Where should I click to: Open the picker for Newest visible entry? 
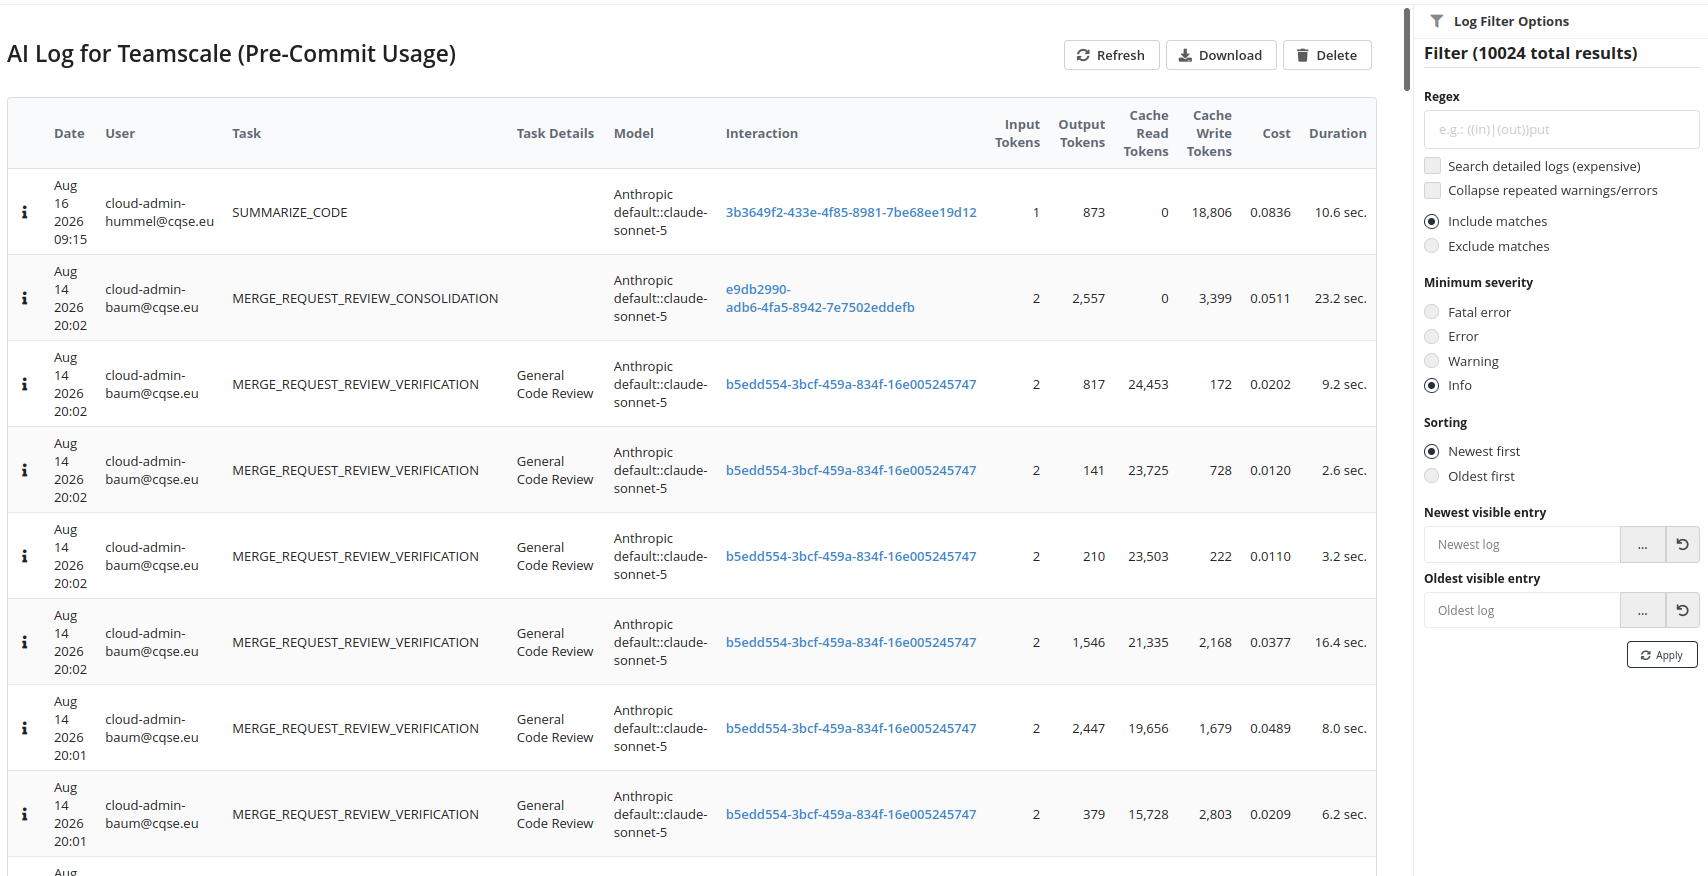click(x=1643, y=545)
